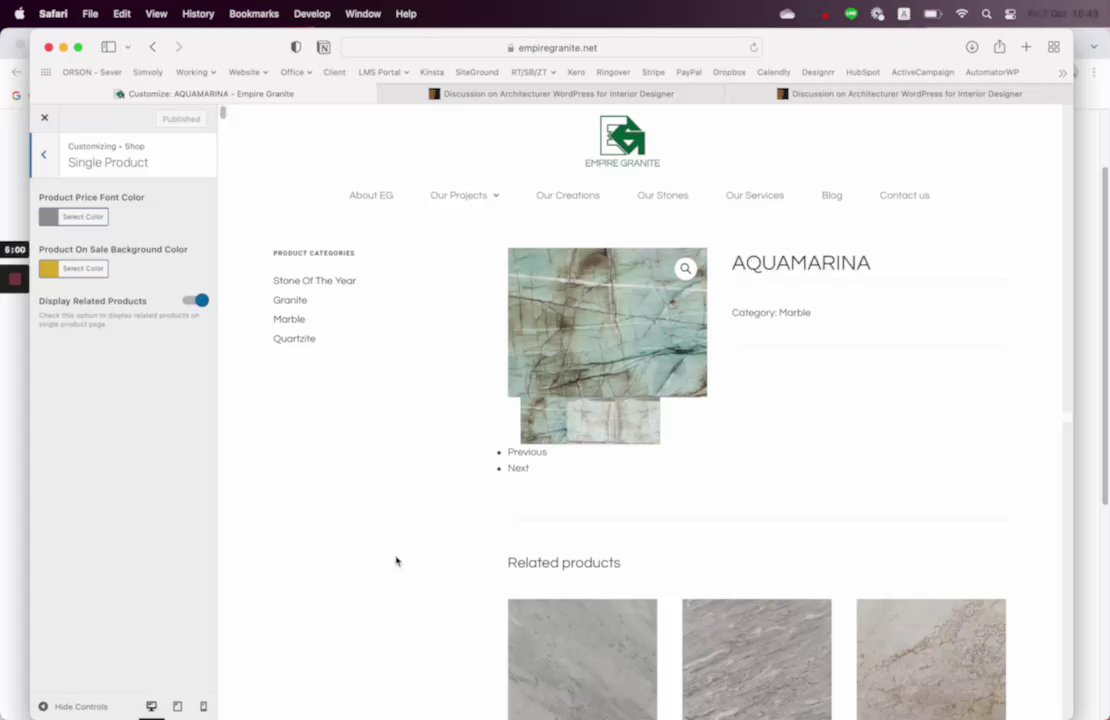Open the Develop menu

(311, 13)
